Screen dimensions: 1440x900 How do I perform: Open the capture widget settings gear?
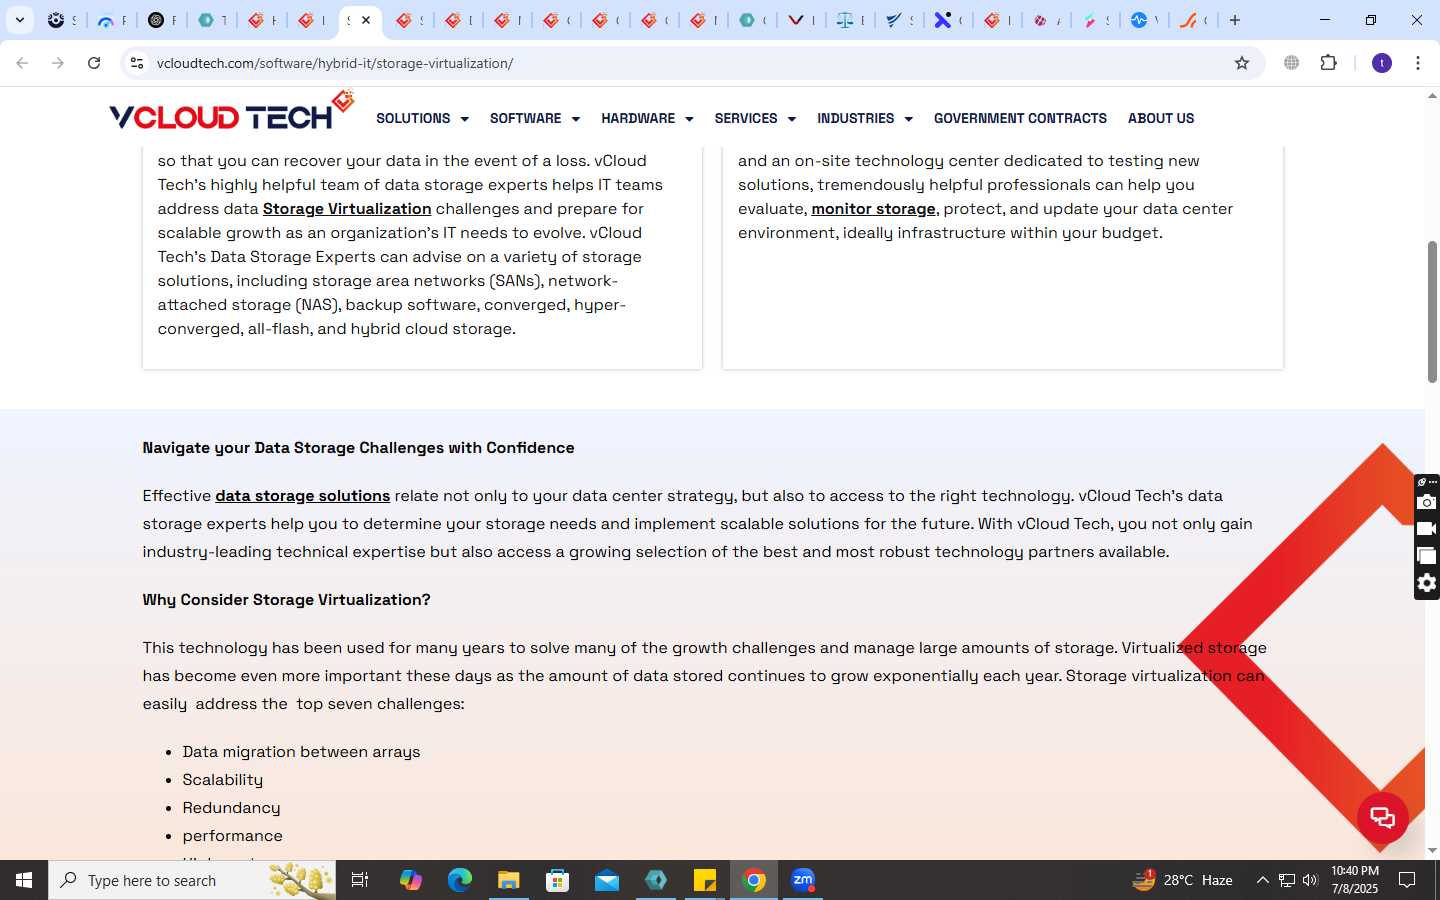1427,583
